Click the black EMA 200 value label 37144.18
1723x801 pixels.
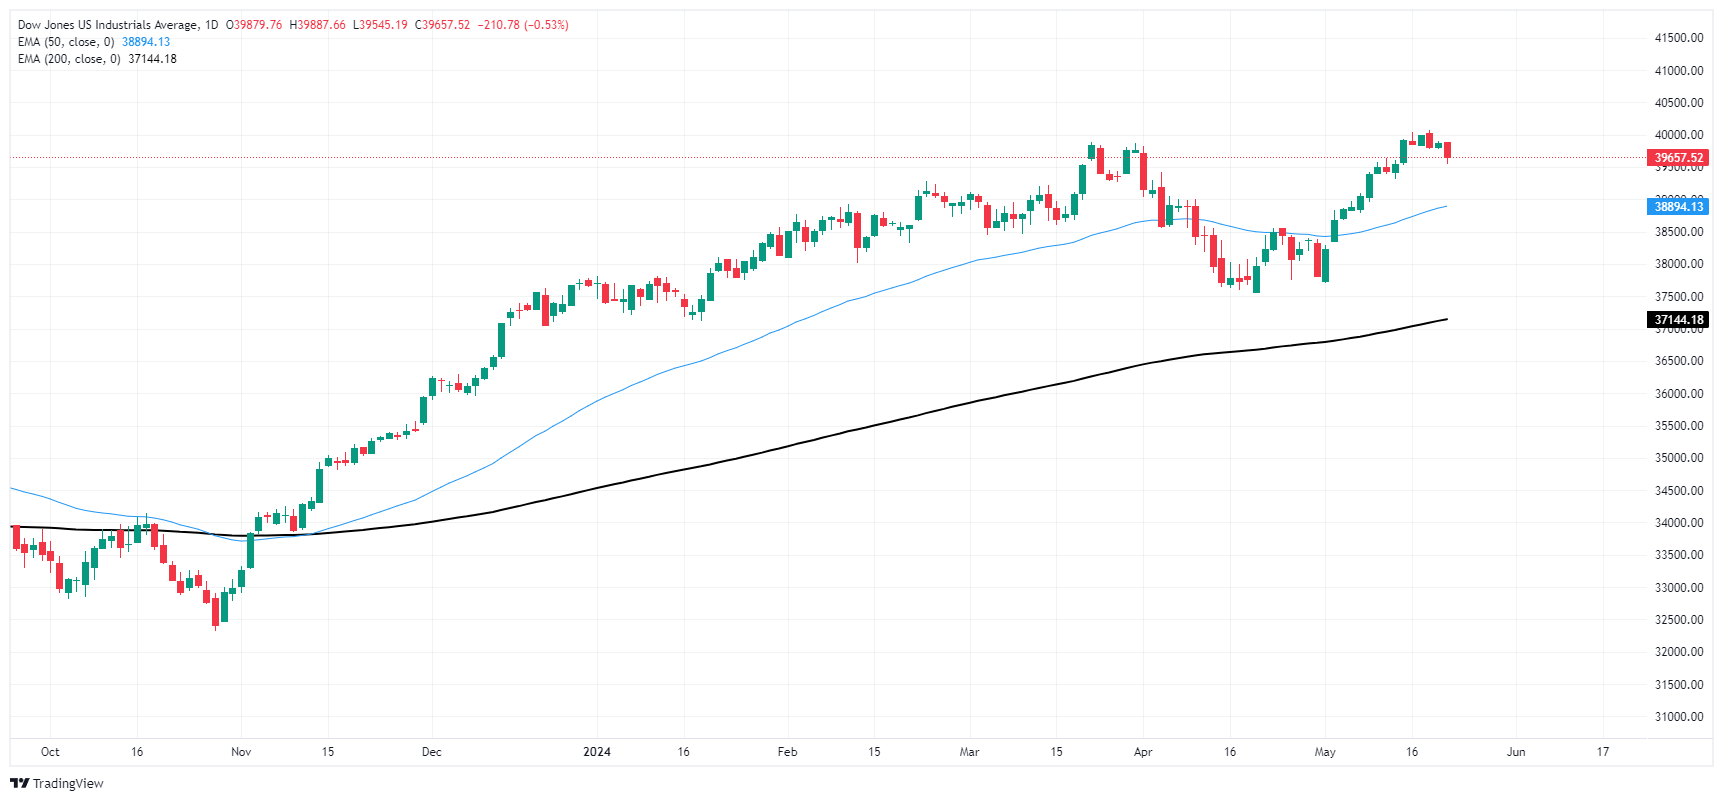tap(1678, 320)
